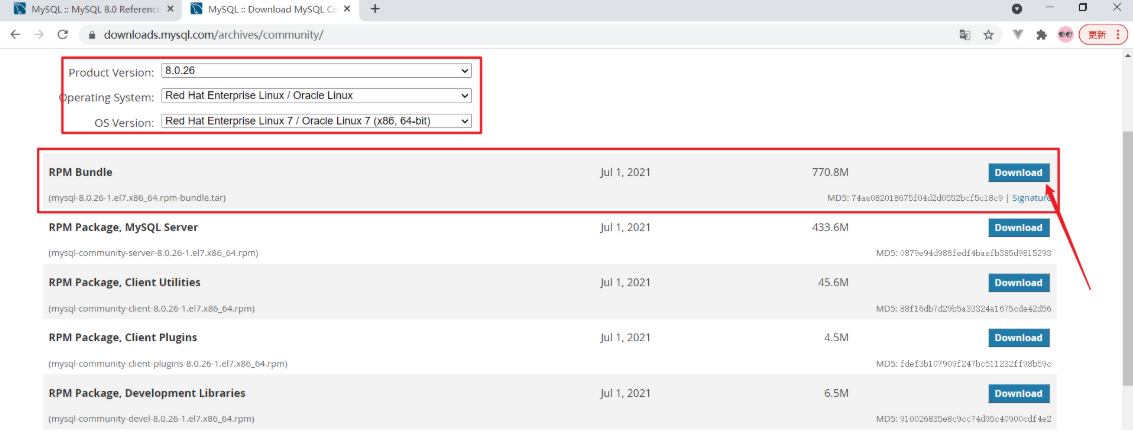Select the 433.6M size value
1133x440 pixels.
point(830,228)
